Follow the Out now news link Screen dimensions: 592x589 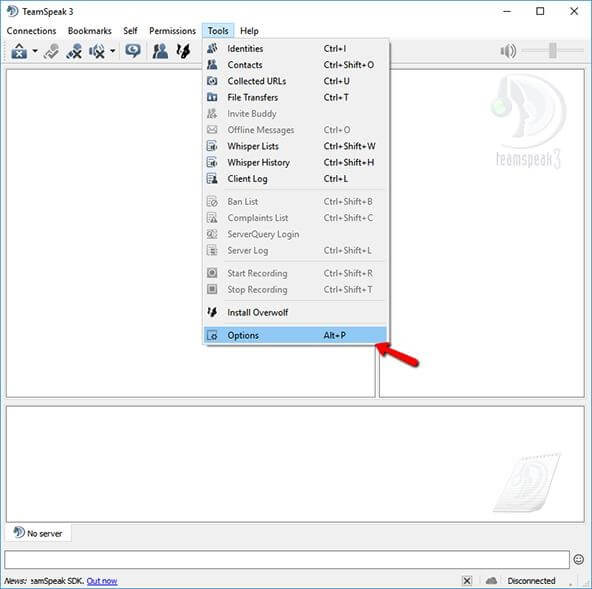(102, 581)
